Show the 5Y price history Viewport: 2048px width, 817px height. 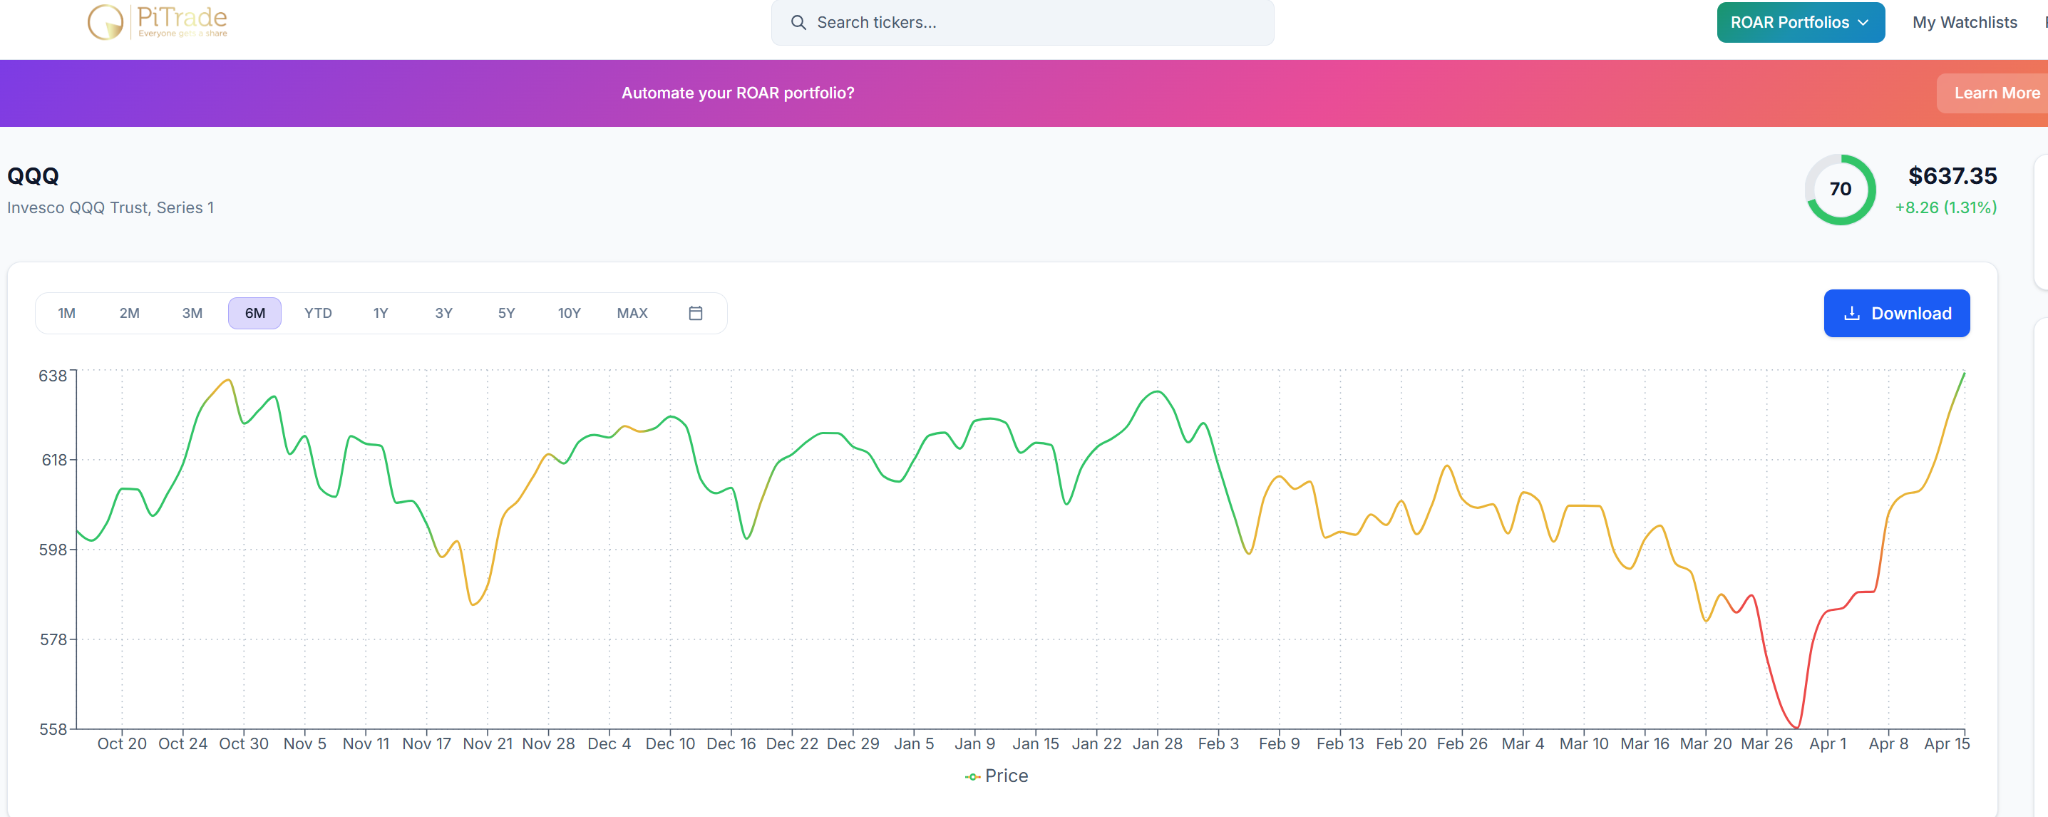tap(507, 313)
